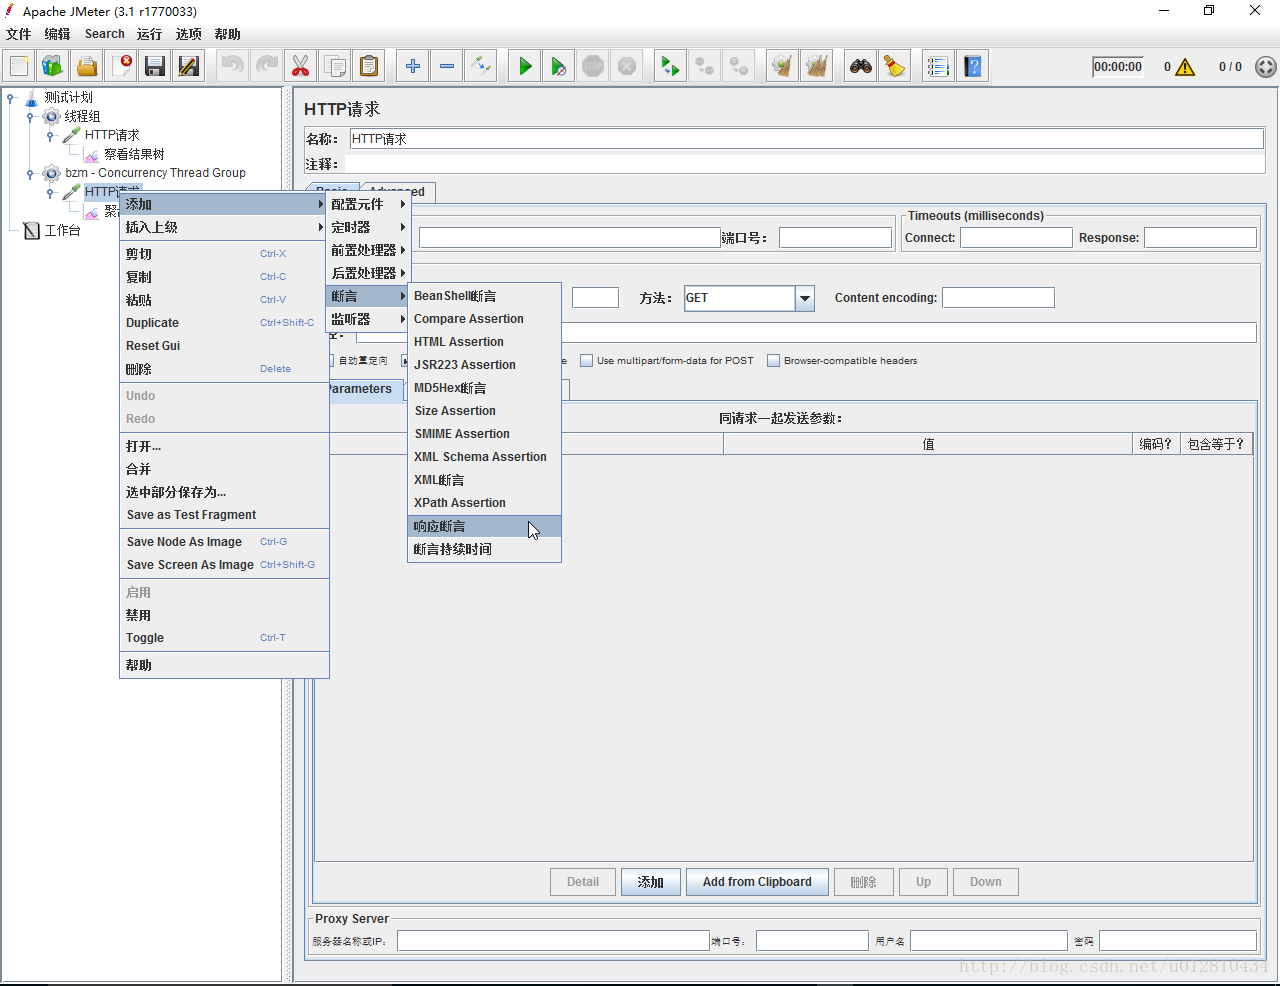Click the New test plan toolbar icon
This screenshot has height=986, width=1280.
coord(19,66)
